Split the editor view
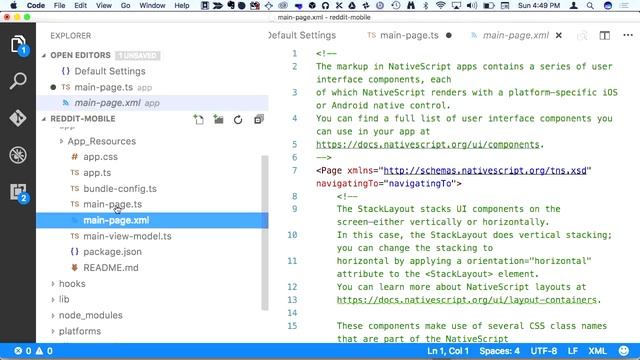The height and width of the screenshot is (360, 640). [x=604, y=36]
